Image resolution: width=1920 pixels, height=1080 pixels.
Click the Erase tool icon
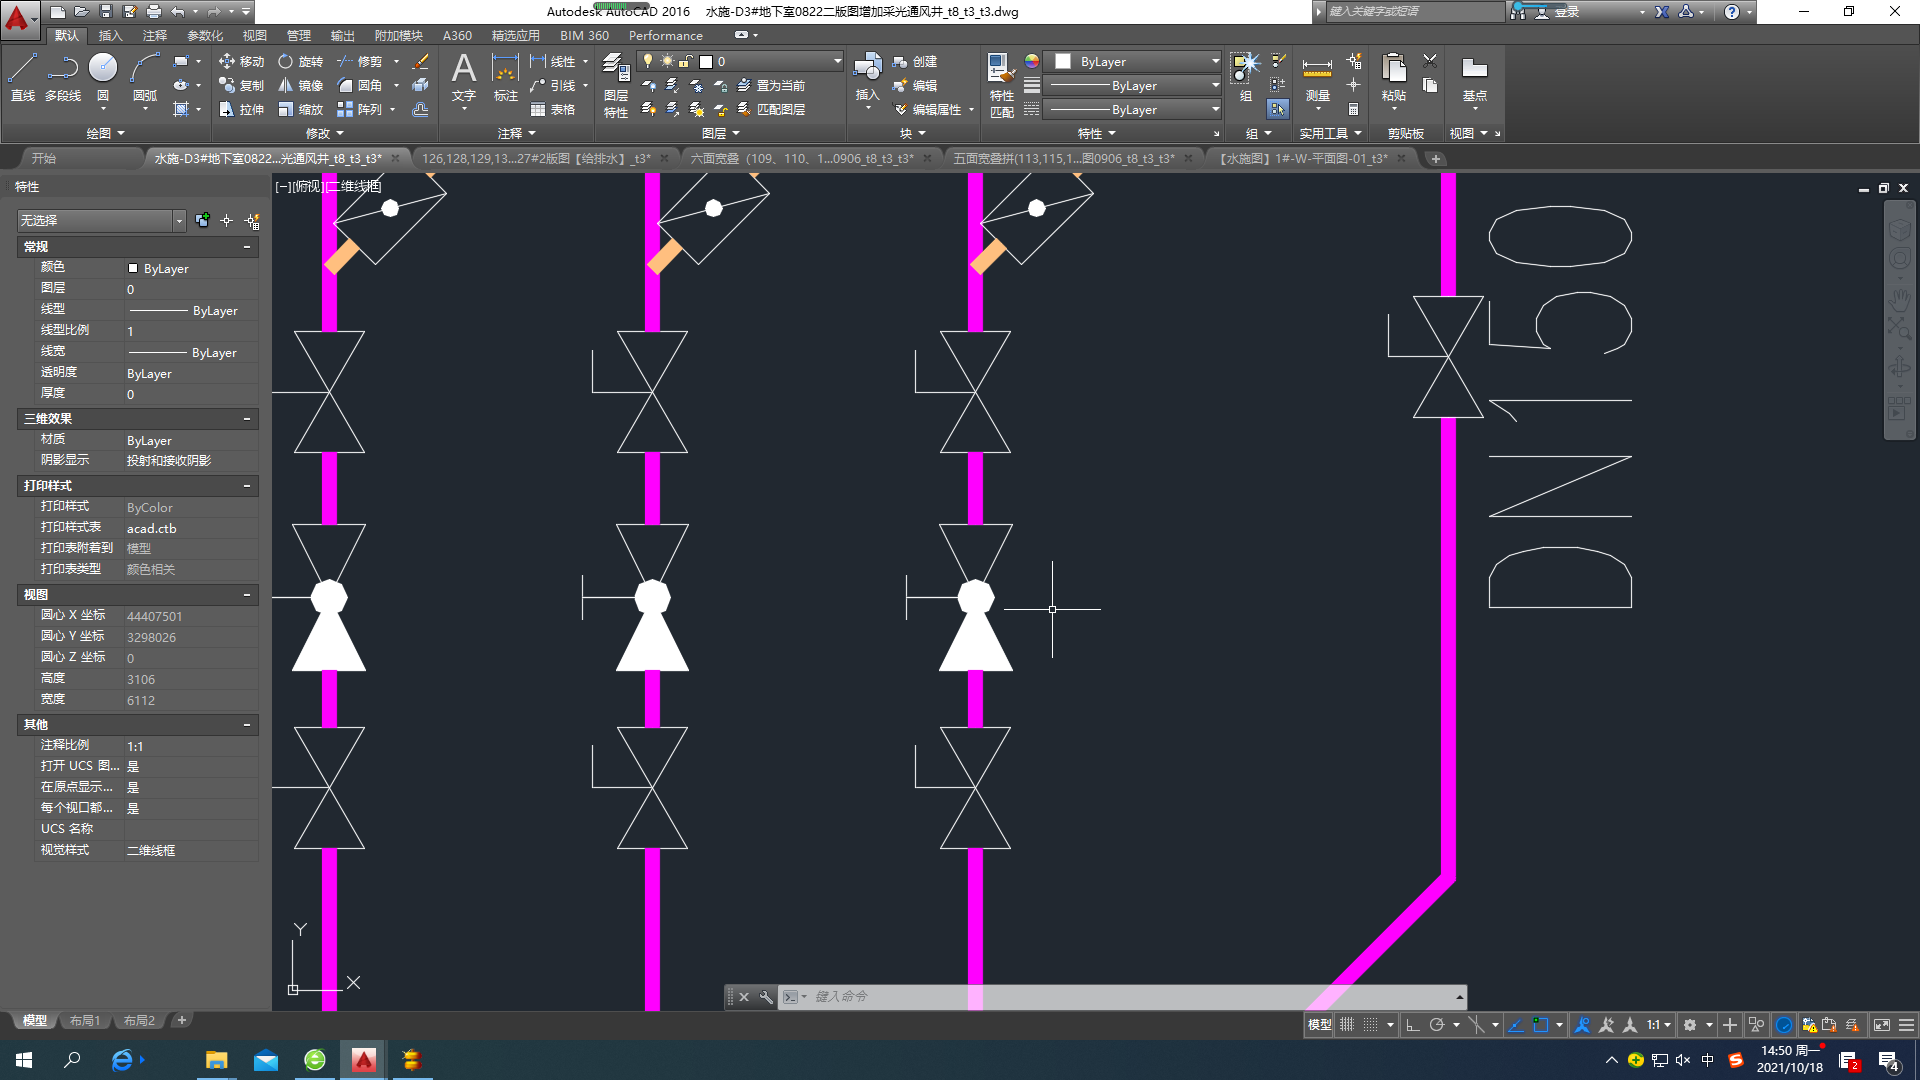(421, 61)
